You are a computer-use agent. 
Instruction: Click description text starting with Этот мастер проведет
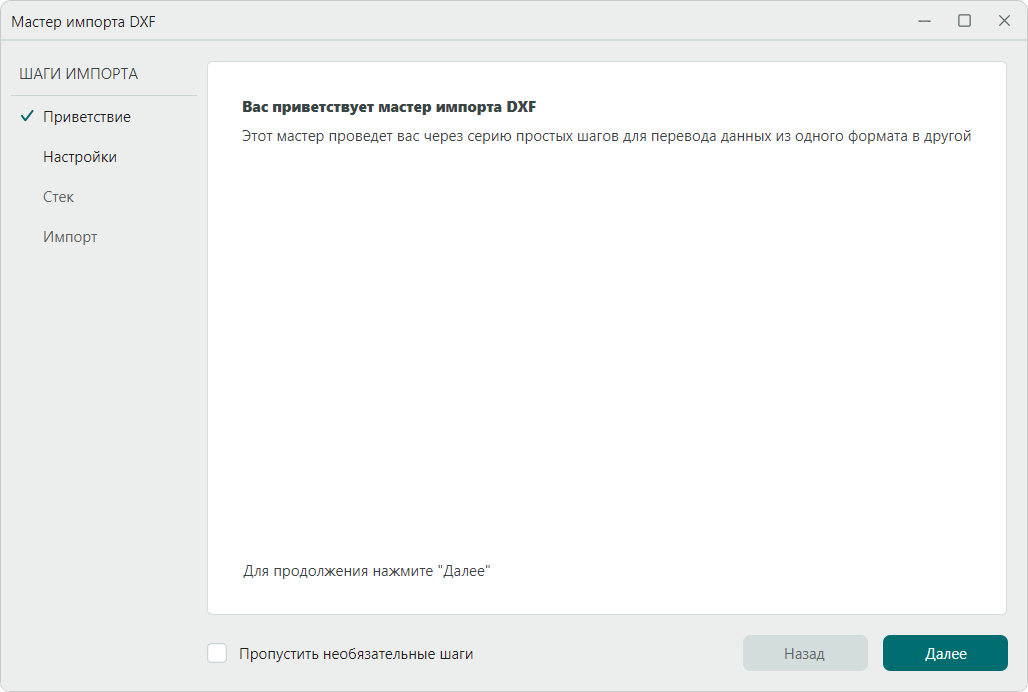click(x=606, y=136)
